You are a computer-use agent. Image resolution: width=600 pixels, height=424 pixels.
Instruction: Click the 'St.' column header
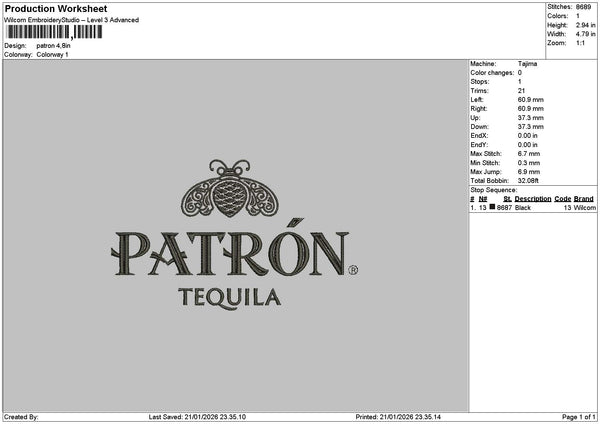pos(507,199)
